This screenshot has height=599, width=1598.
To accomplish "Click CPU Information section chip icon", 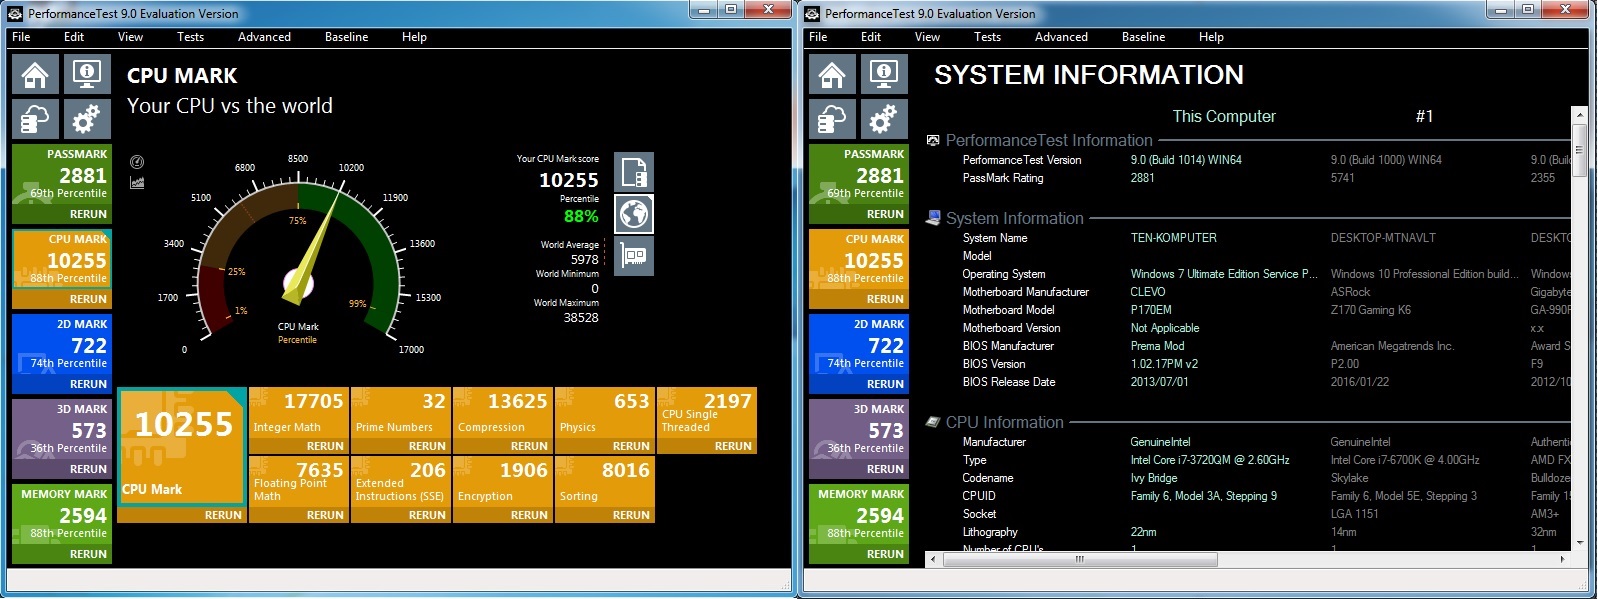I will [933, 422].
